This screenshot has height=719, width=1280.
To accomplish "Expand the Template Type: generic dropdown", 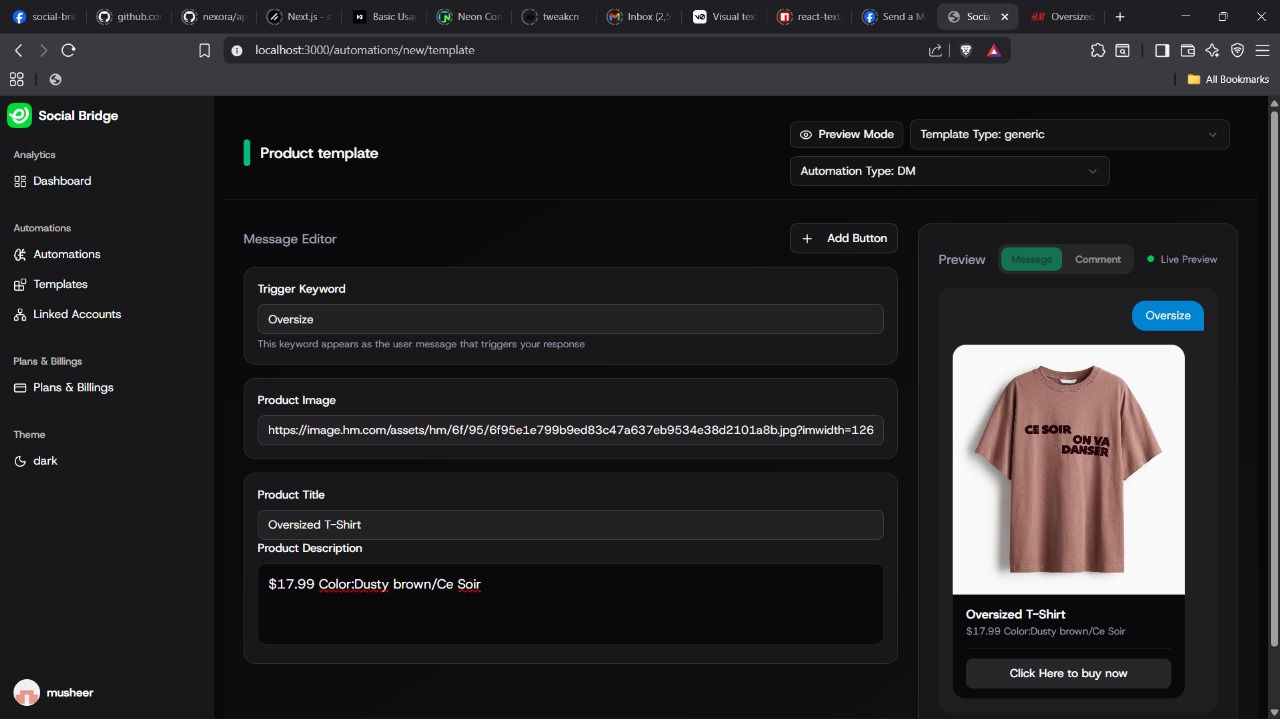I will [1068, 134].
